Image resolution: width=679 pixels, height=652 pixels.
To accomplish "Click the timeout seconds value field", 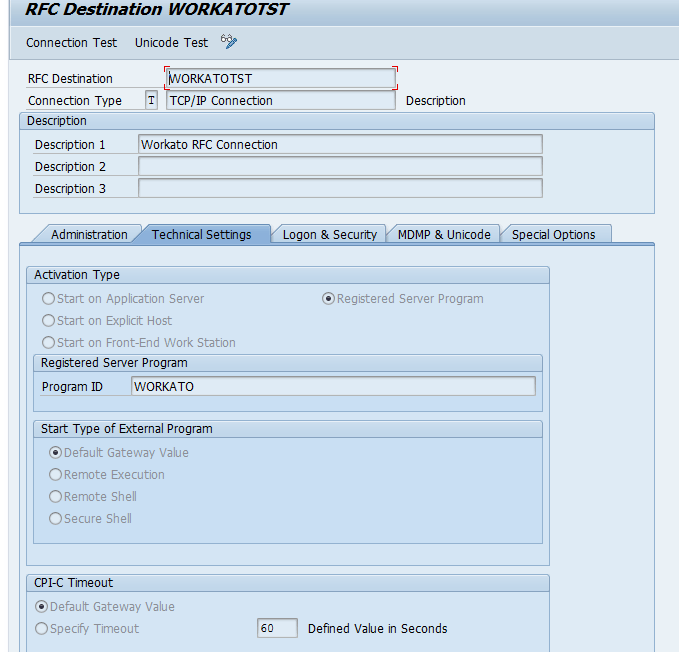I will pos(277,629).
